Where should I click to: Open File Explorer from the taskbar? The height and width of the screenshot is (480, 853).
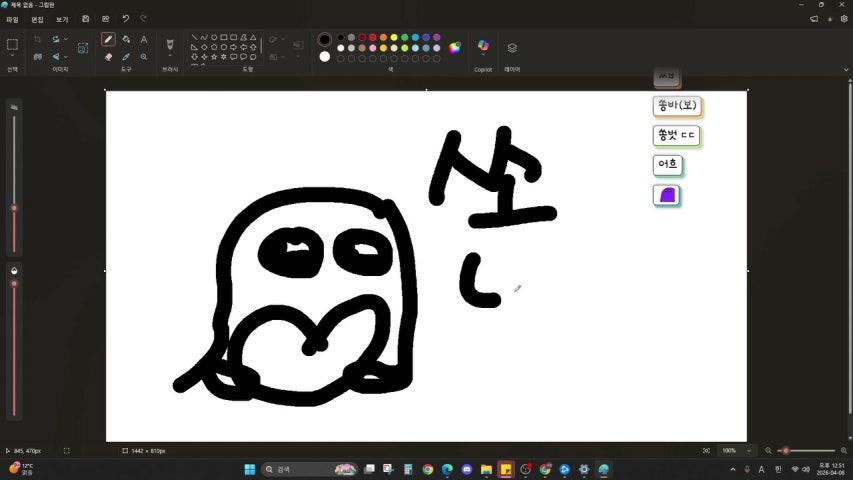click(486, 469)
